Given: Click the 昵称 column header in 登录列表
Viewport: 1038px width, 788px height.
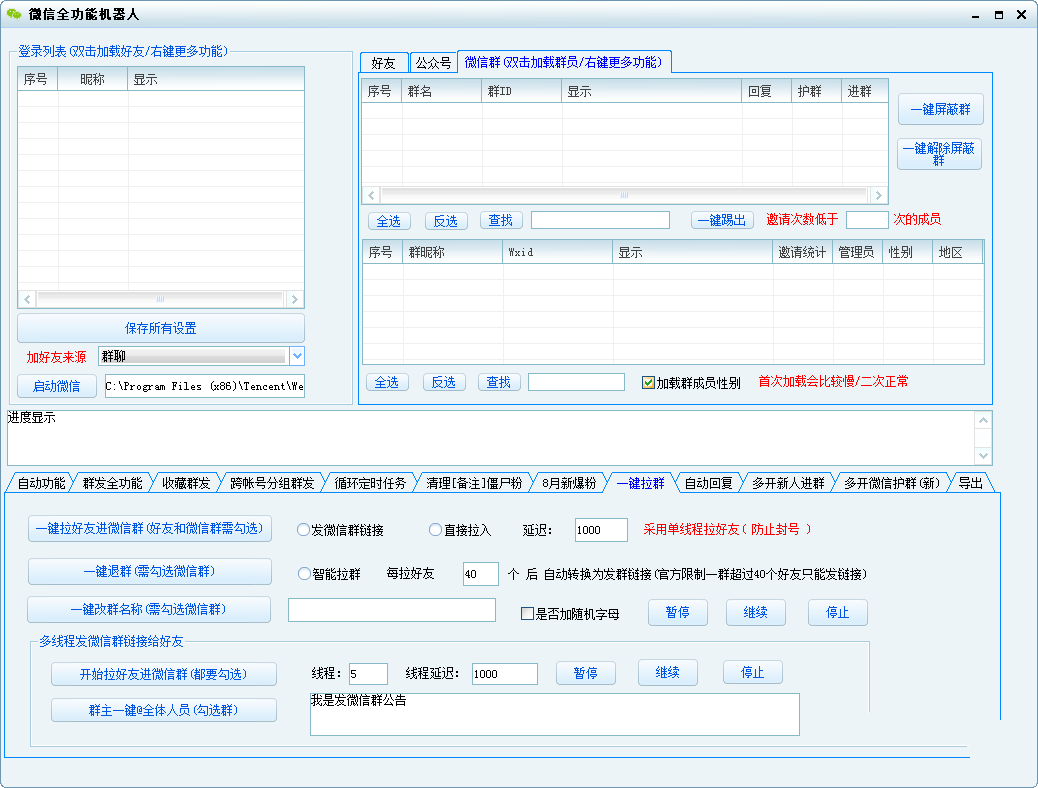Looking at the screenshot, I should 93,79.
